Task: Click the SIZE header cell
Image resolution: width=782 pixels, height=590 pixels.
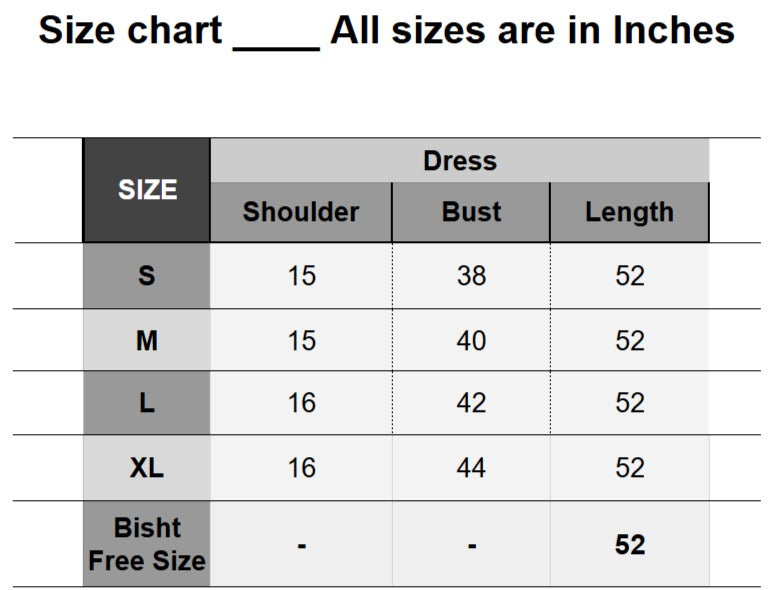Action: click(147, 190)
